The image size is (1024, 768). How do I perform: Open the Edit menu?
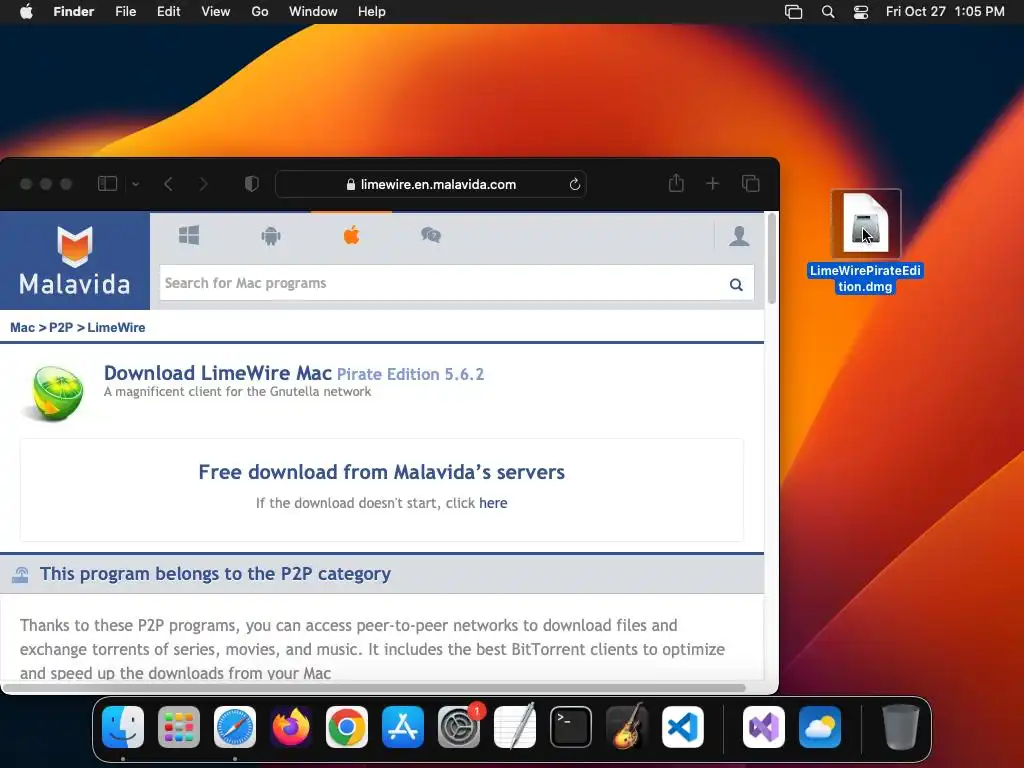(x=168, y=12)
